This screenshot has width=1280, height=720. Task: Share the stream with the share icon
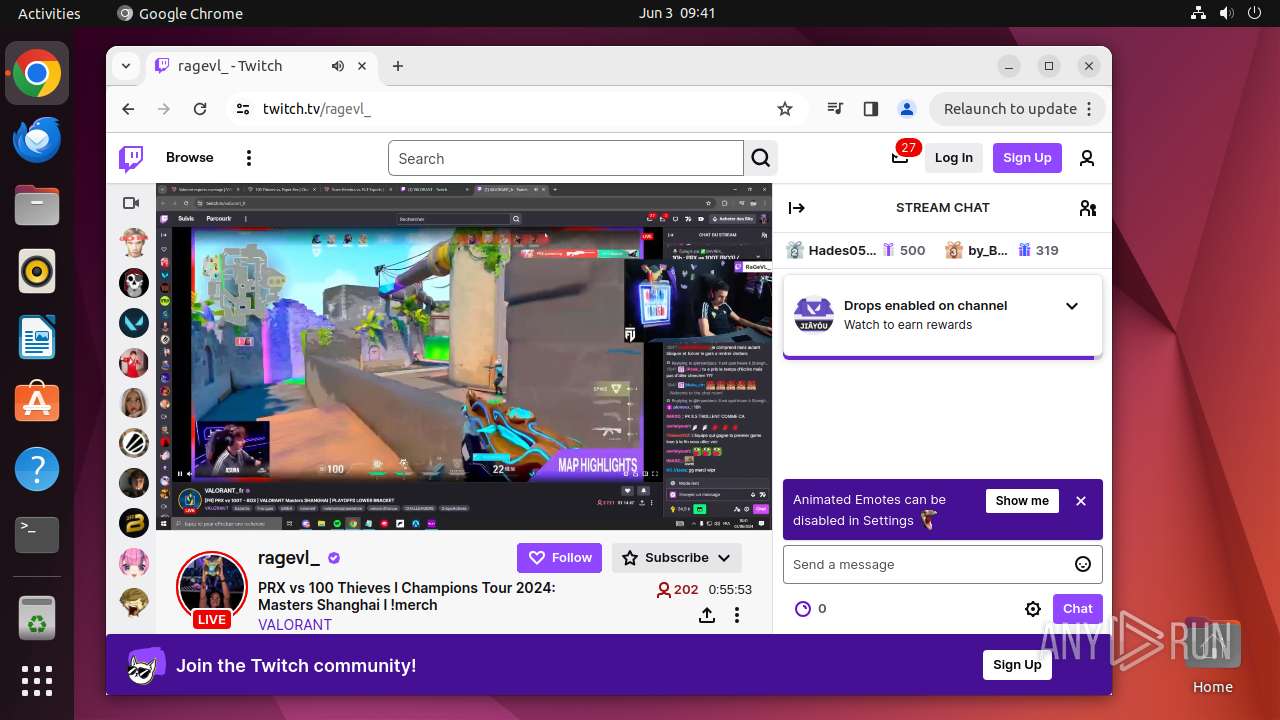coord(707,615)
